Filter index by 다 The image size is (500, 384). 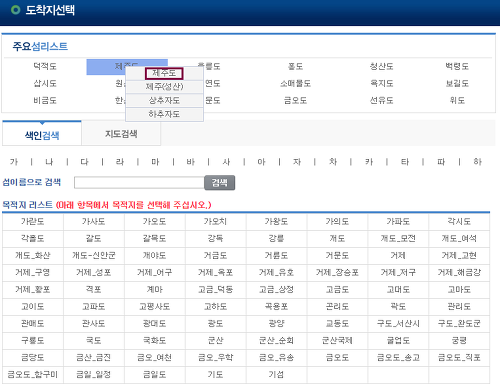pyautogui.click(x=84, y=162)
